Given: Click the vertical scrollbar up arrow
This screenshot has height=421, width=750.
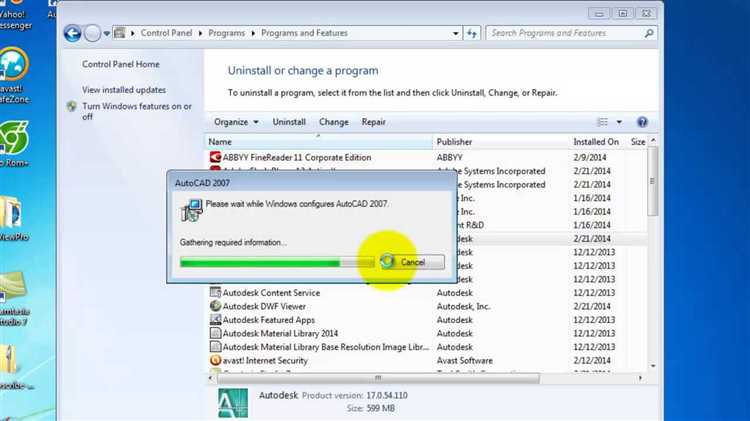Looking at the screenshot, I should coord(653,140).
